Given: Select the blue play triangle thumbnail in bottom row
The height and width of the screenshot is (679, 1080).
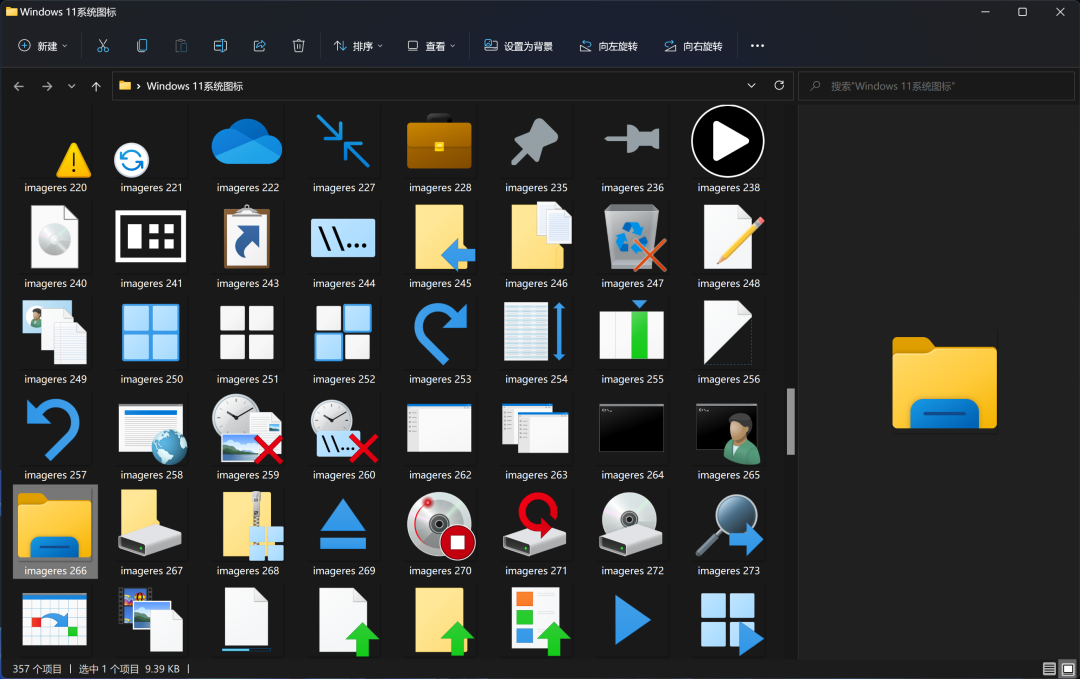Looking at the screenshot, I should pos(632,620).
